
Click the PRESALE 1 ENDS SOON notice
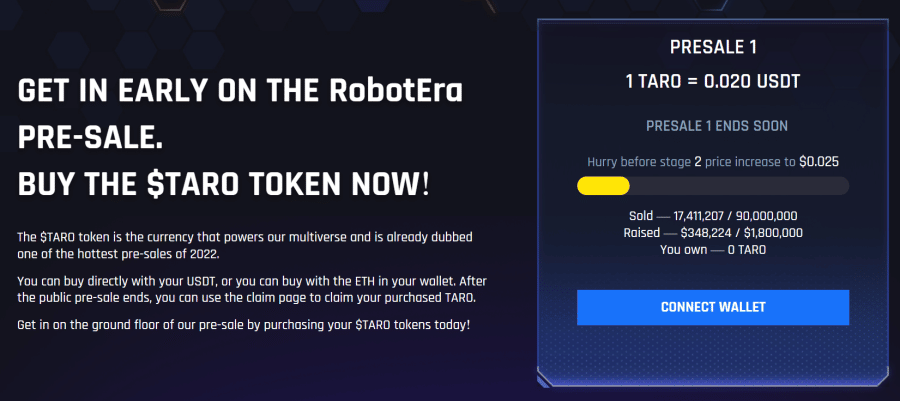click(717, 126)
